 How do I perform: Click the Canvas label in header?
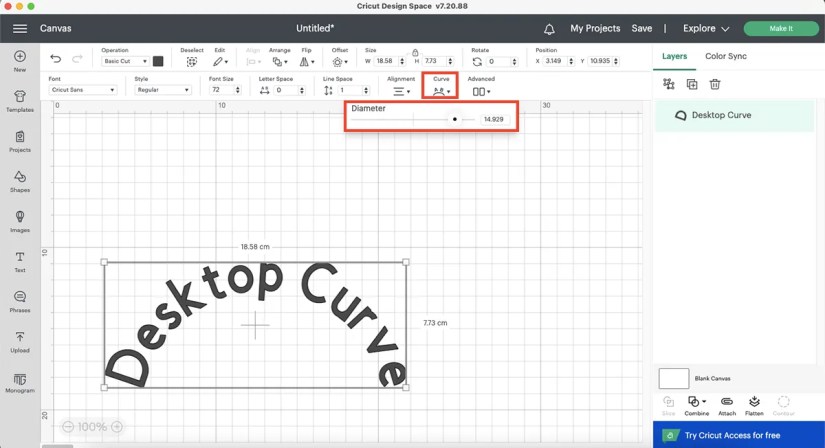point(56,28)
